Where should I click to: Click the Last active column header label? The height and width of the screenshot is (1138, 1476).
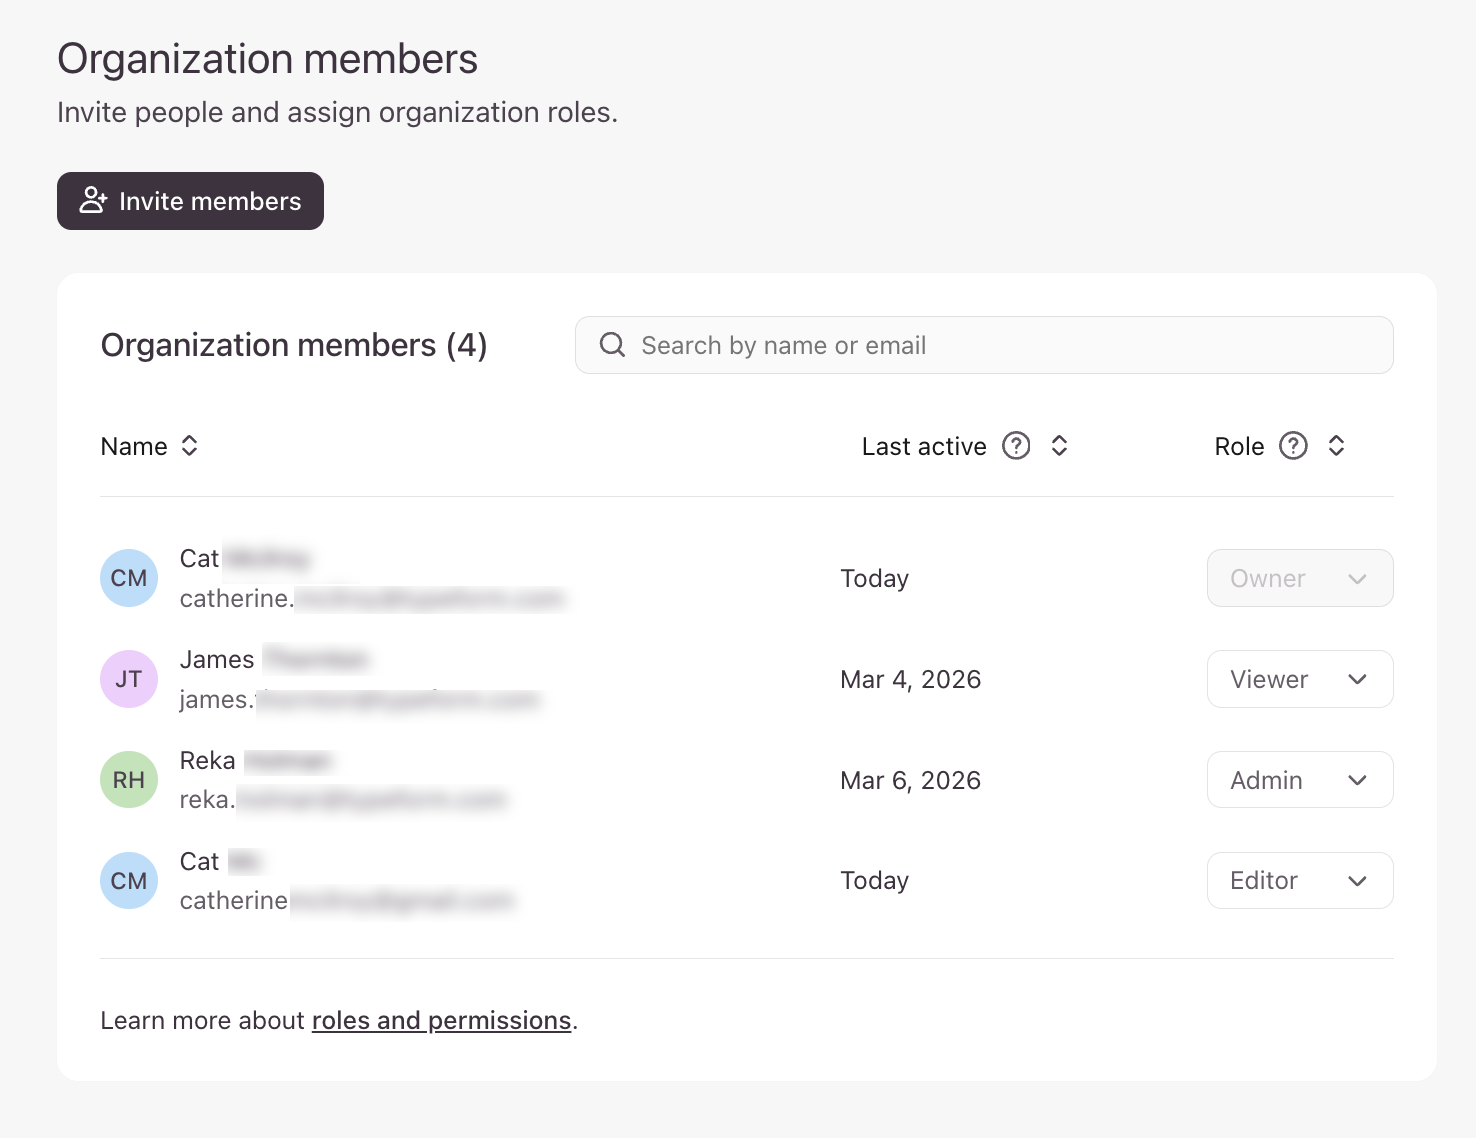click(x=924, y=446)
